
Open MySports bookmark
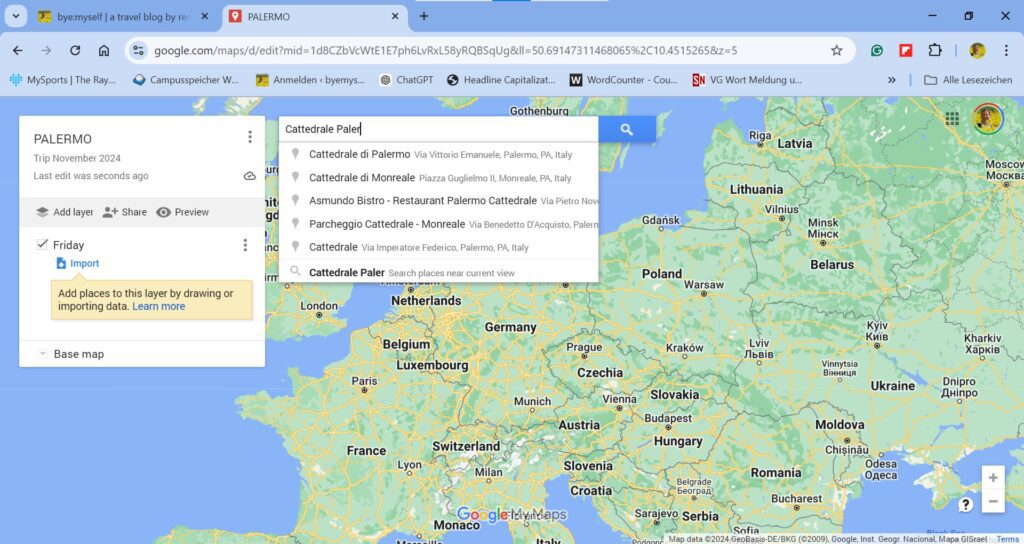(x=63, y=80)
